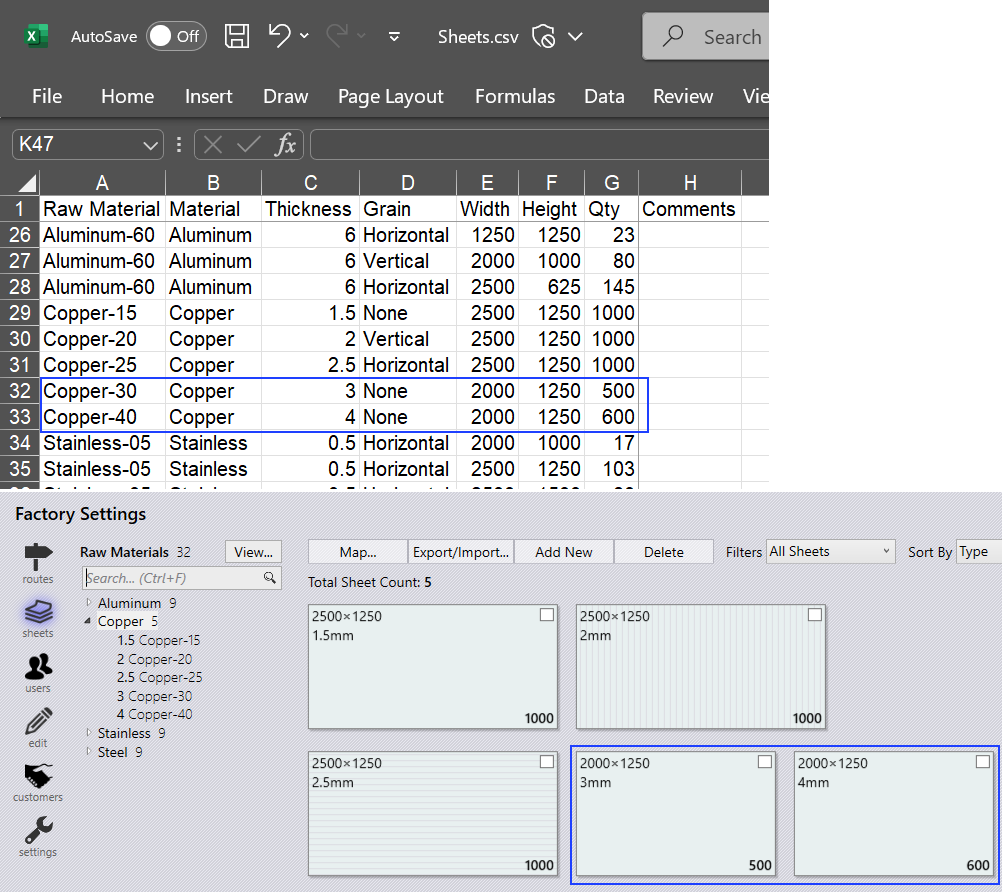
Task: Open the file name chevron dropdown
Action: (x=575, y=36)
